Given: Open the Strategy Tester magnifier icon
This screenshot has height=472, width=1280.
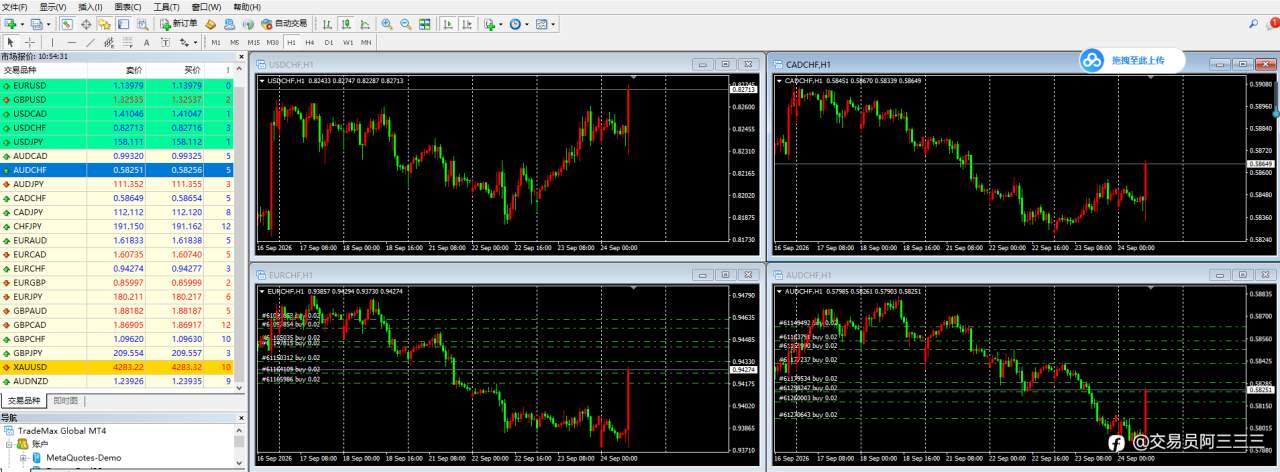Looking at the screenshot, I should coord(142,23).
